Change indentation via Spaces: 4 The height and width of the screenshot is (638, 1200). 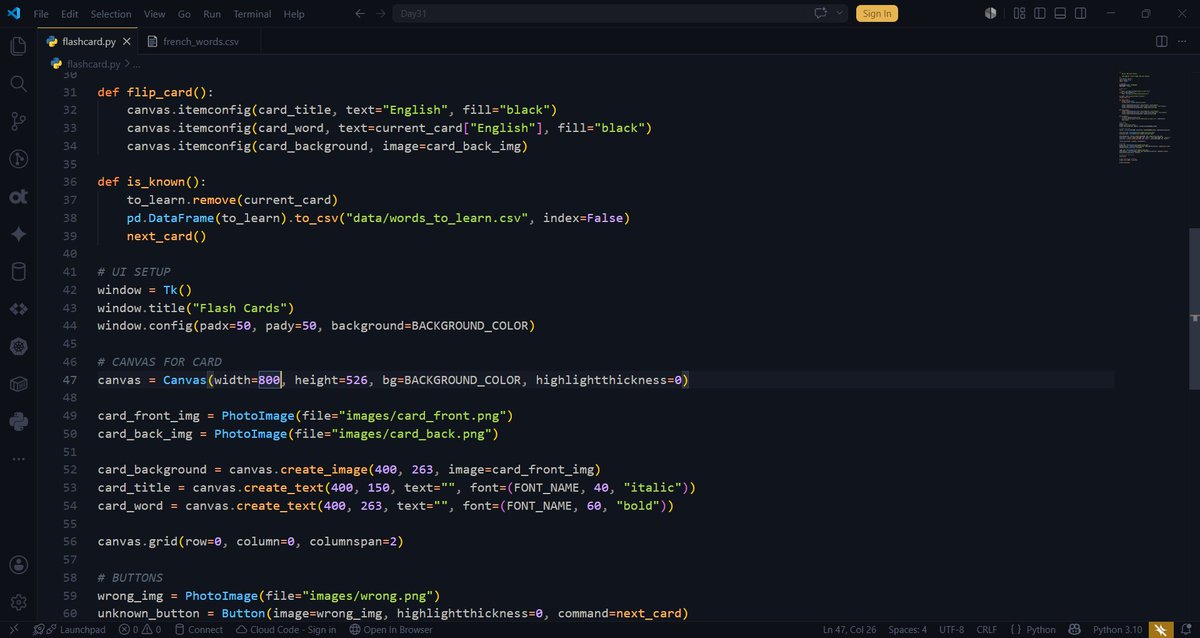tap(908, 630)
